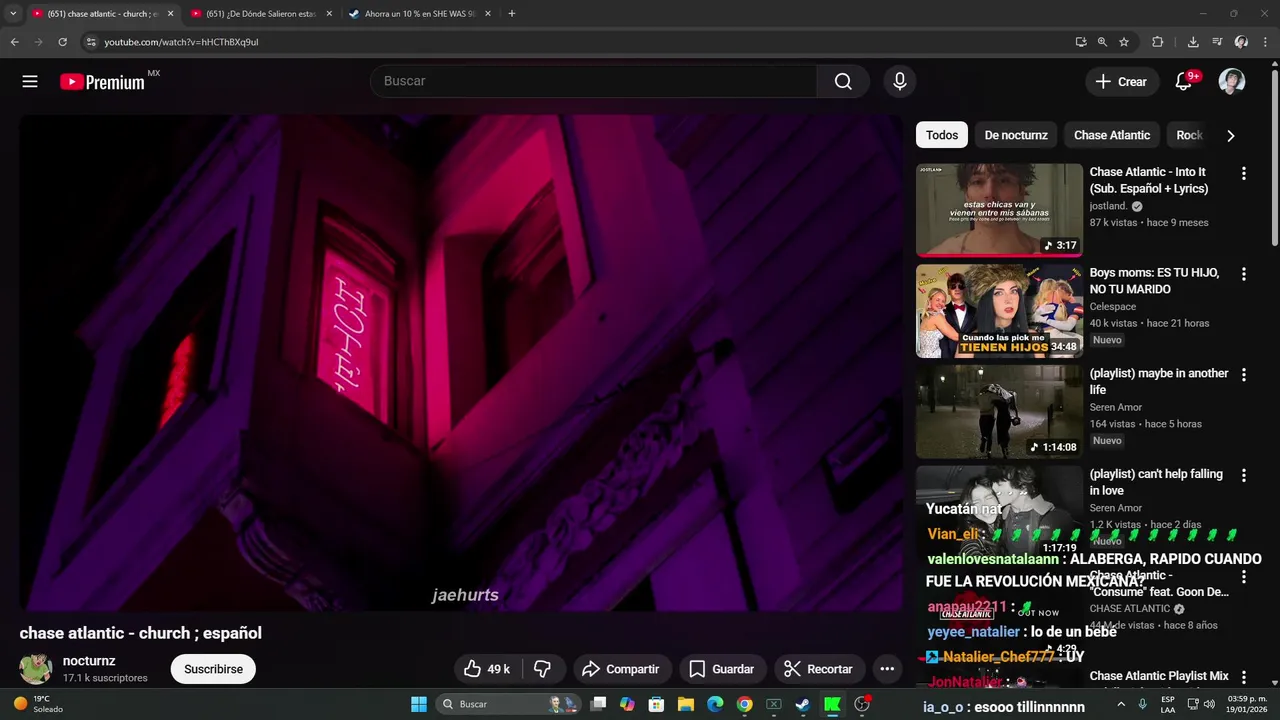Viewport: 1280px width, 720px height.
Task: Save the video with Guardar
Action: (721, 669)
